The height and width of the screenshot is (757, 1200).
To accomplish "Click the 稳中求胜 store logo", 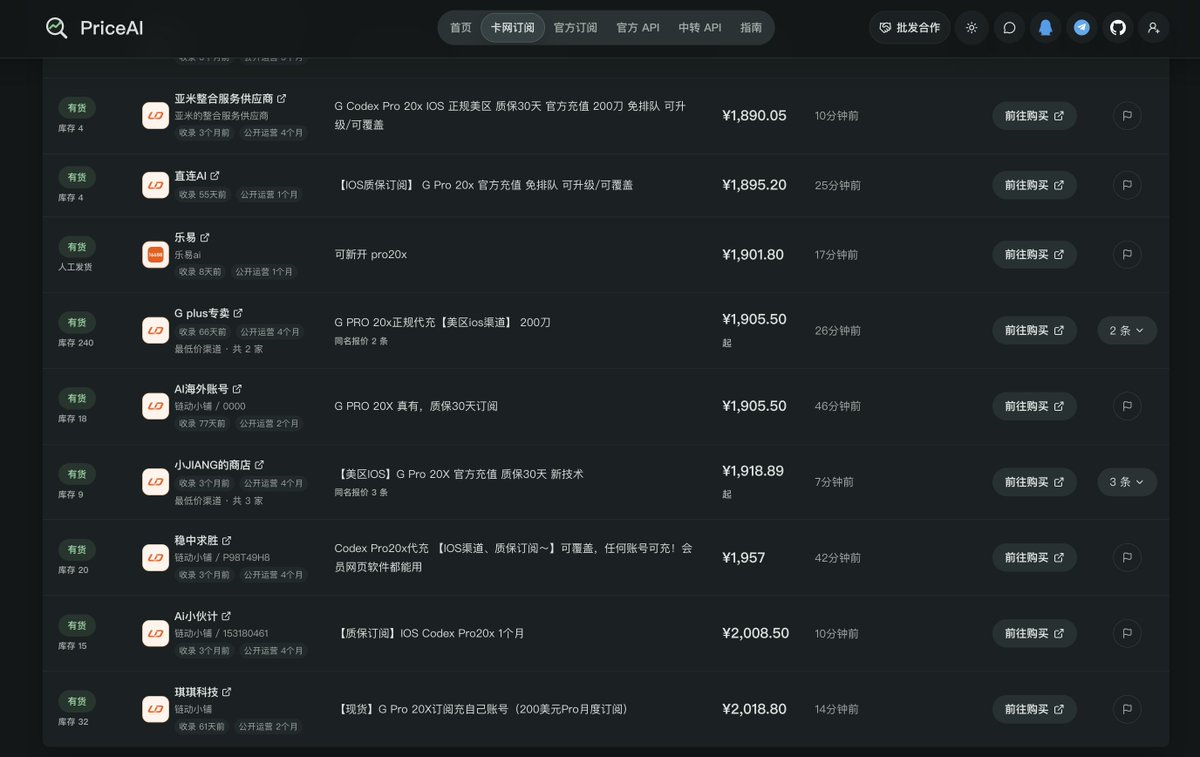I will [155, 558].
